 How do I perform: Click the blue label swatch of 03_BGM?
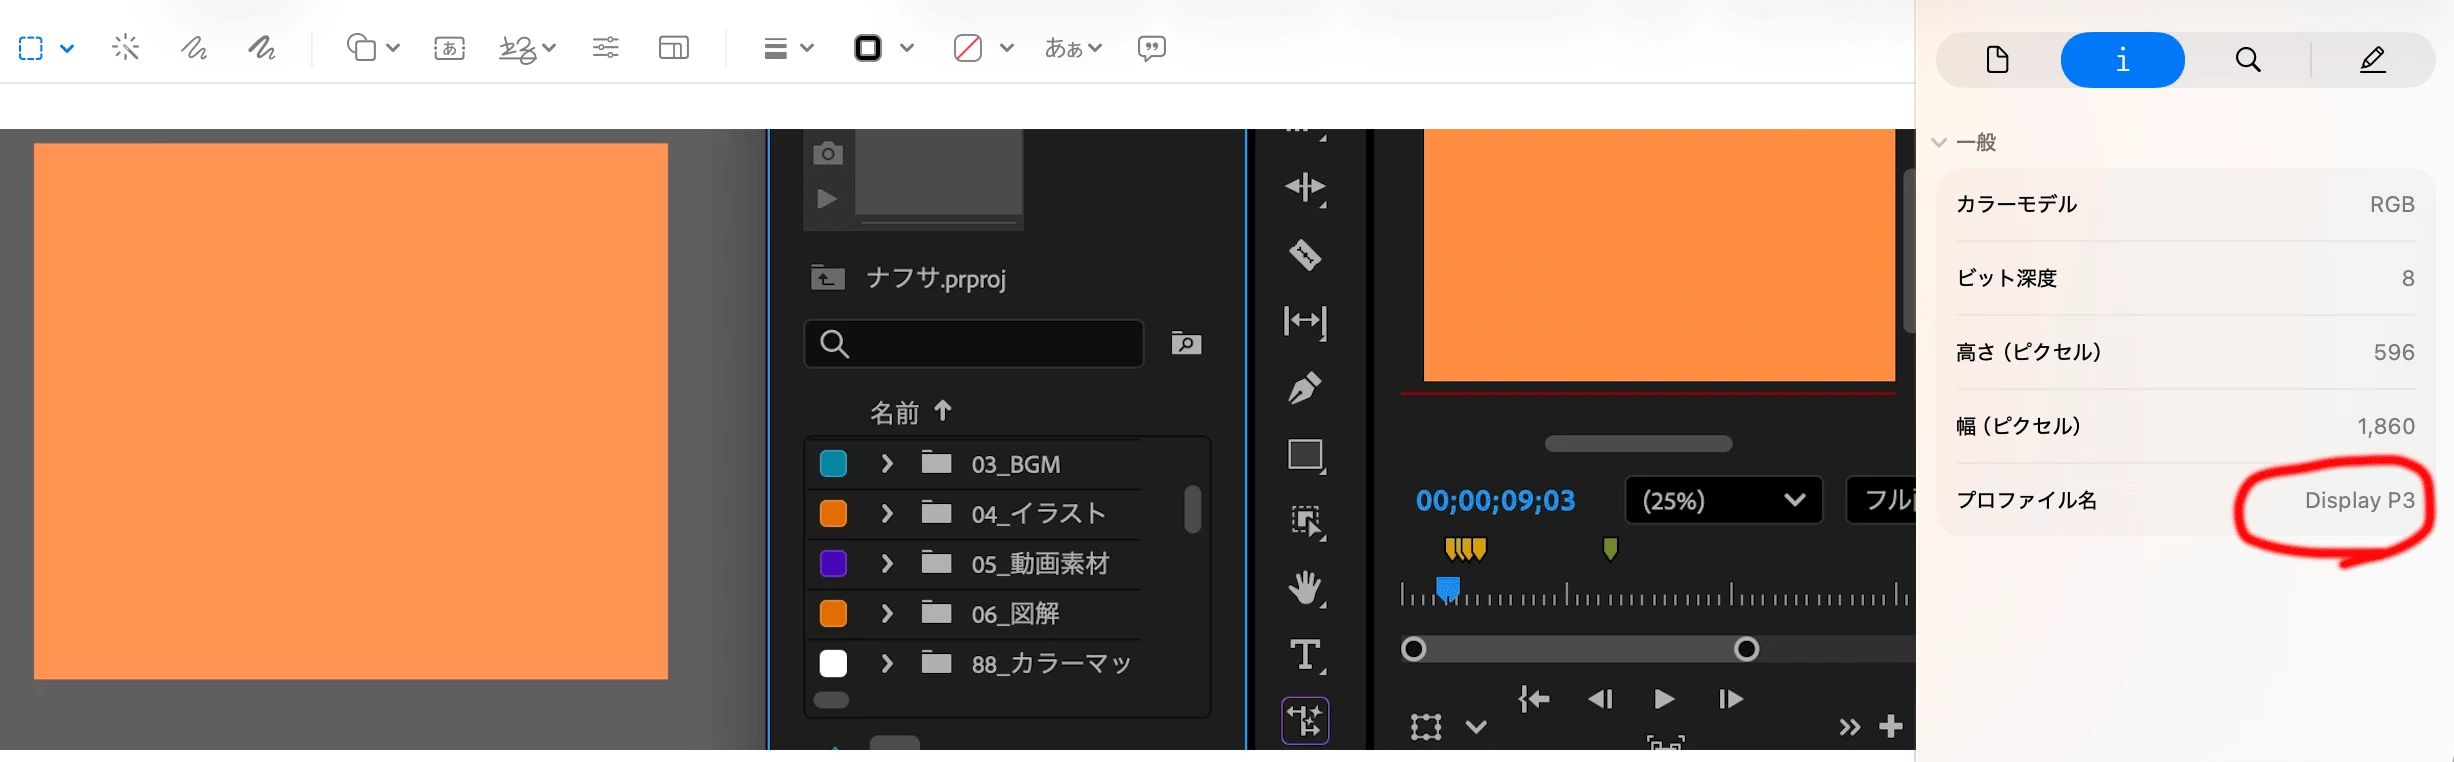(833, 464)
